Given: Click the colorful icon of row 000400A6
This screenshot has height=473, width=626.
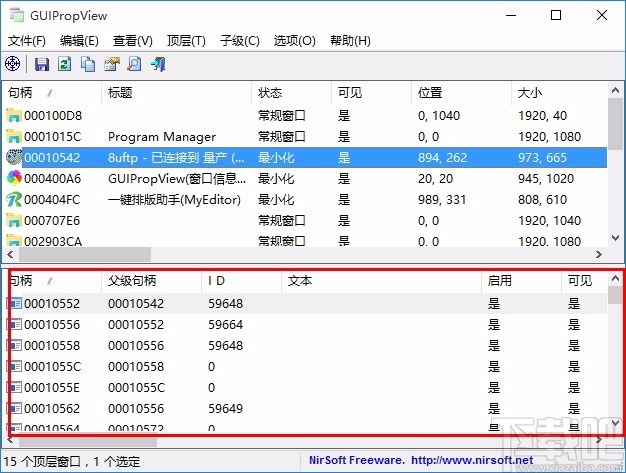Looking at the screenshot, I should coord(14,178).
